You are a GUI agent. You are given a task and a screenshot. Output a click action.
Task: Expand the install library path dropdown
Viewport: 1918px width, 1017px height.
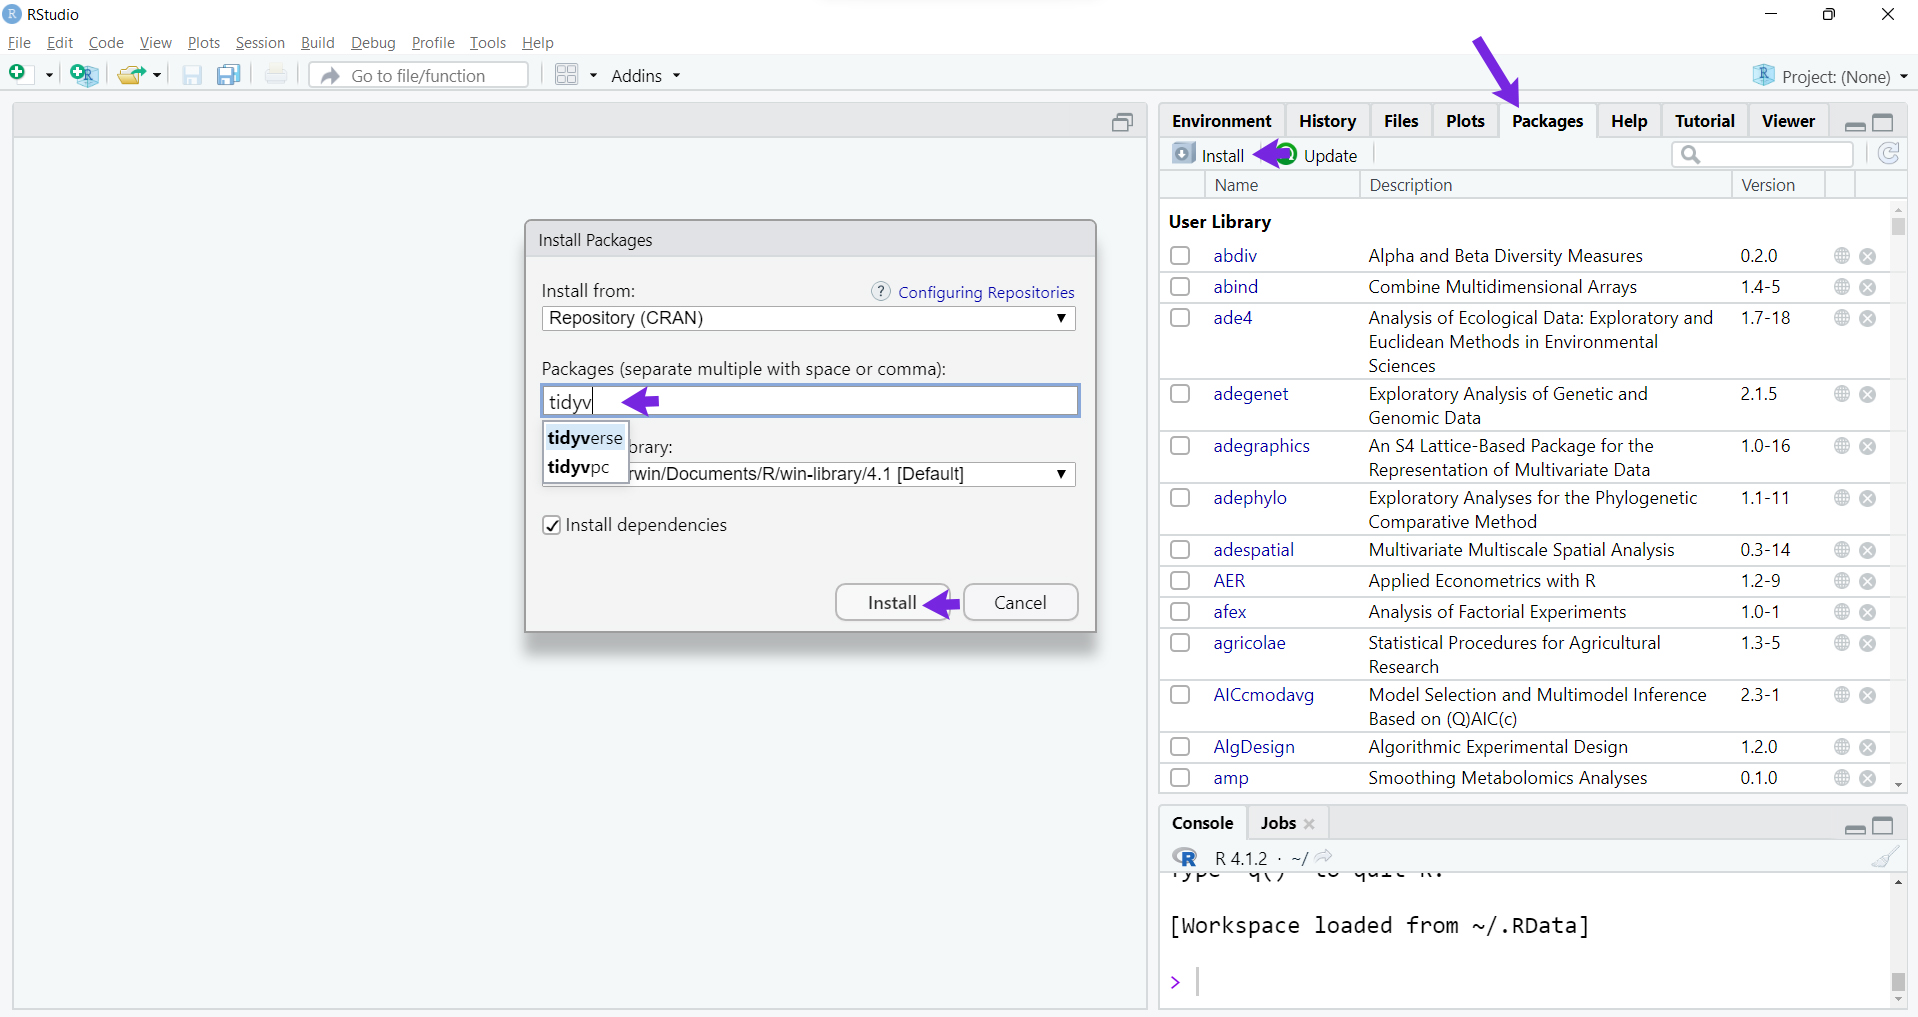pyautogui.click(x=1060, y=474)
